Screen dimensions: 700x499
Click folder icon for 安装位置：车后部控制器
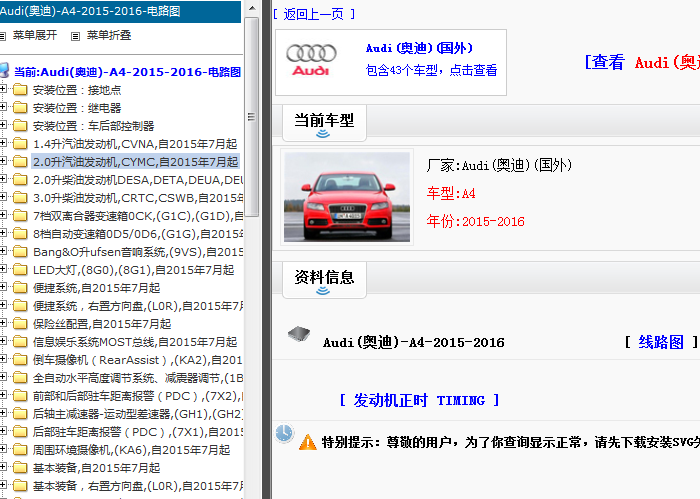point(20,126)
